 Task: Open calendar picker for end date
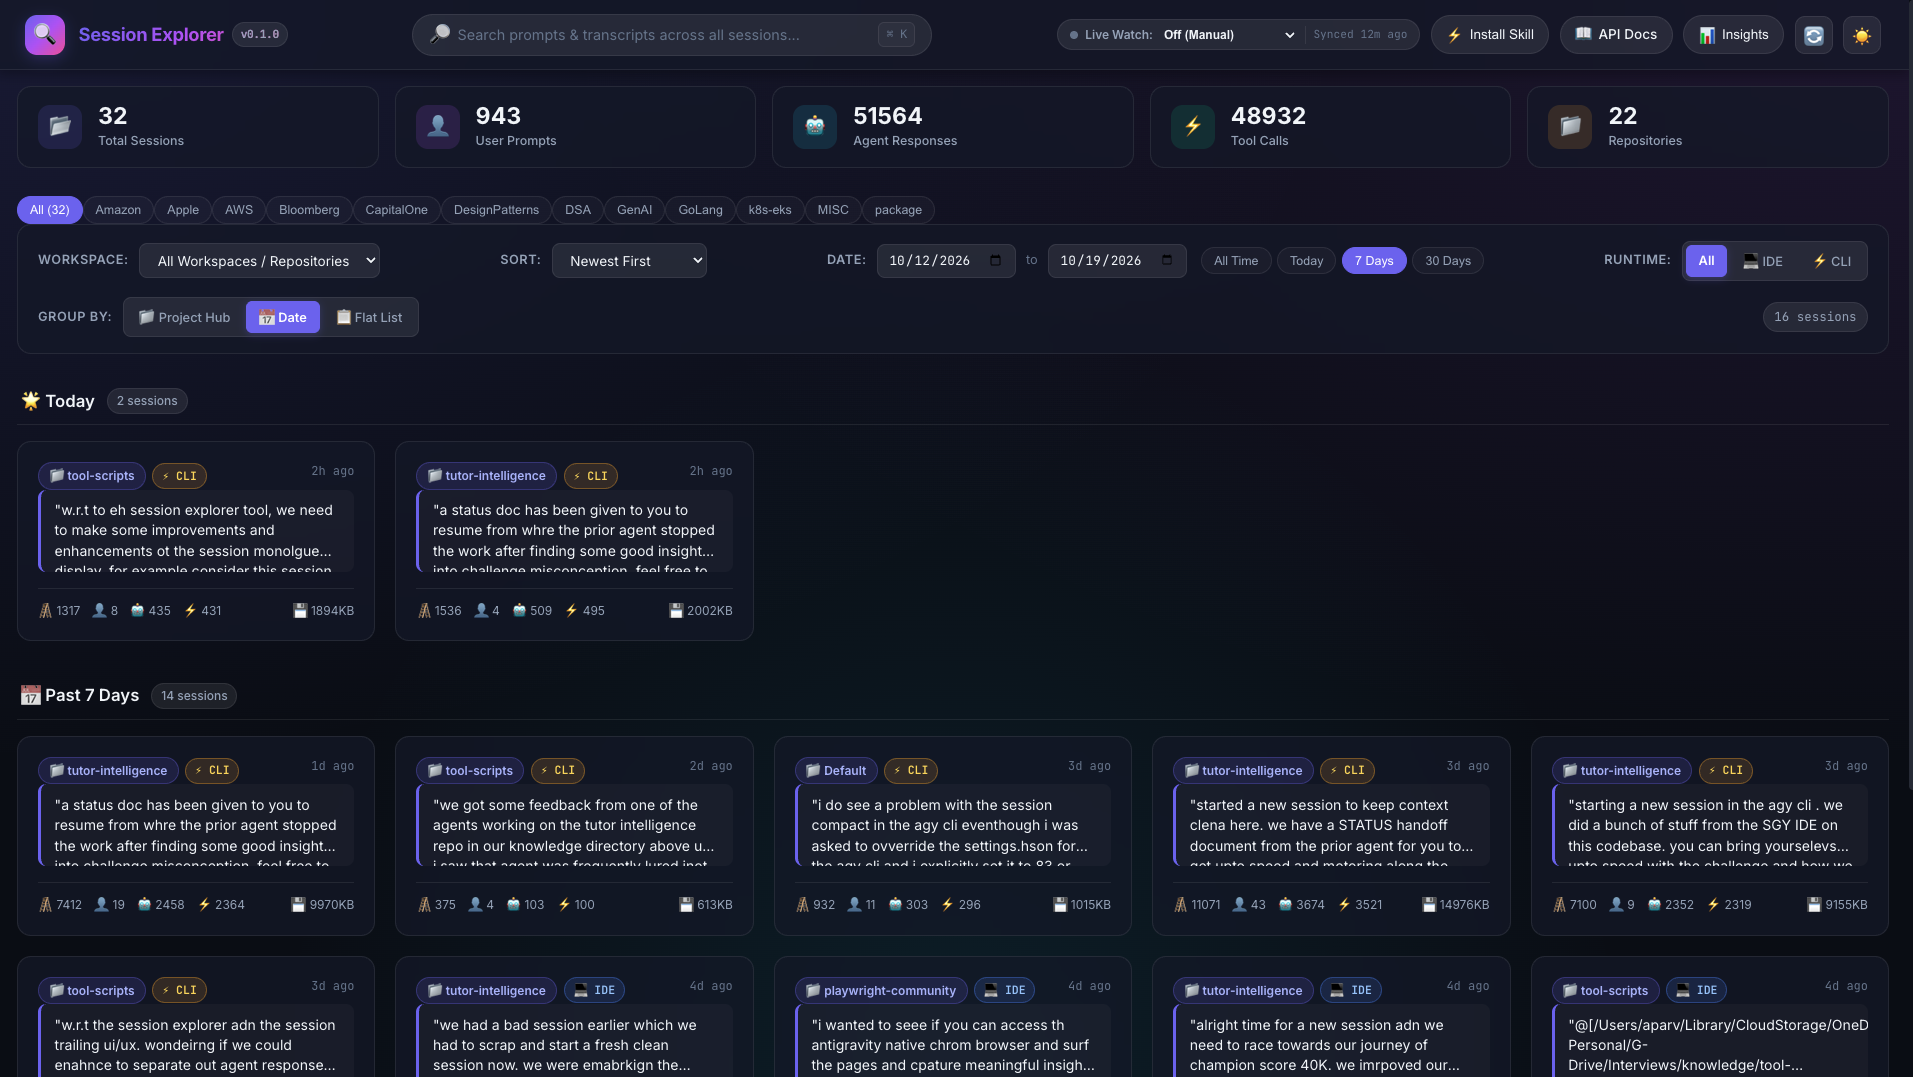coord(1167,260)
